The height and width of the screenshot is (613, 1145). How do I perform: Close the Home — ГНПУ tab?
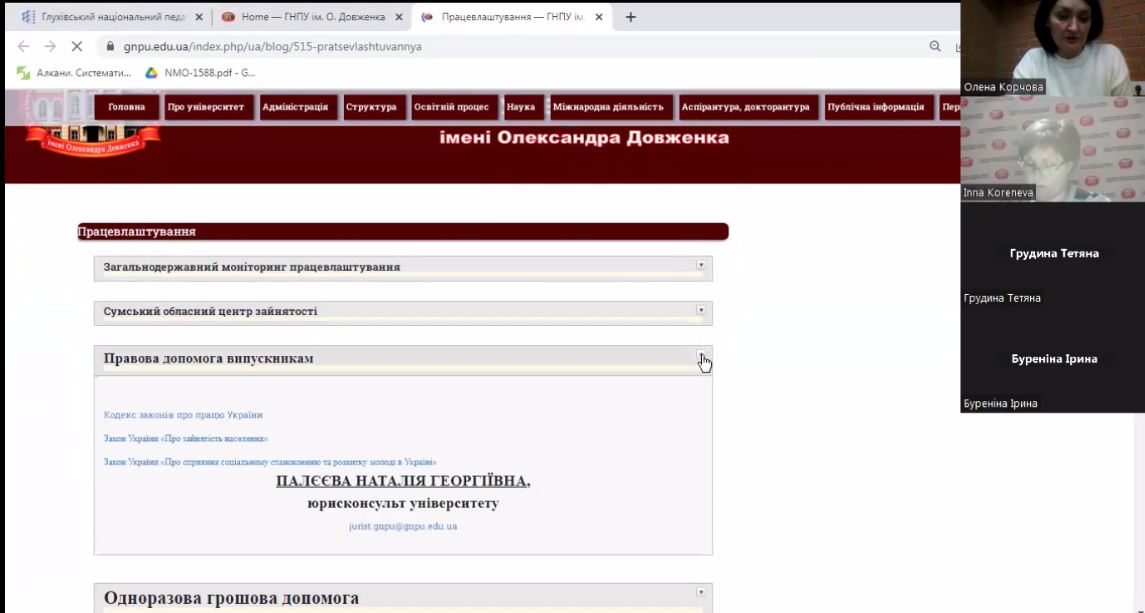pos(399,17)
